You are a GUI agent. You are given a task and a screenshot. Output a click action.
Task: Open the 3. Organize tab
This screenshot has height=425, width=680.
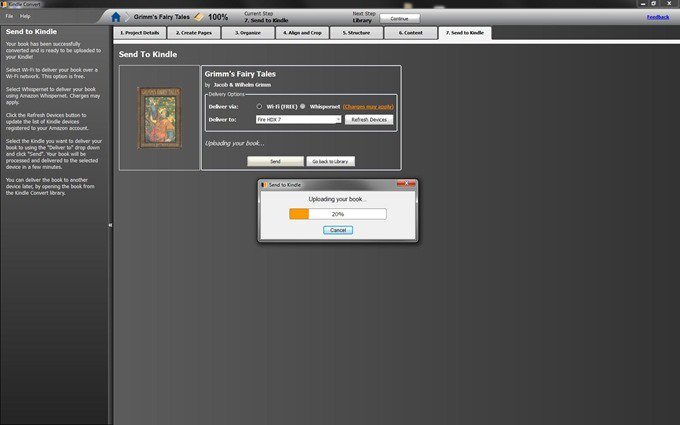click(x=248, y=33)
